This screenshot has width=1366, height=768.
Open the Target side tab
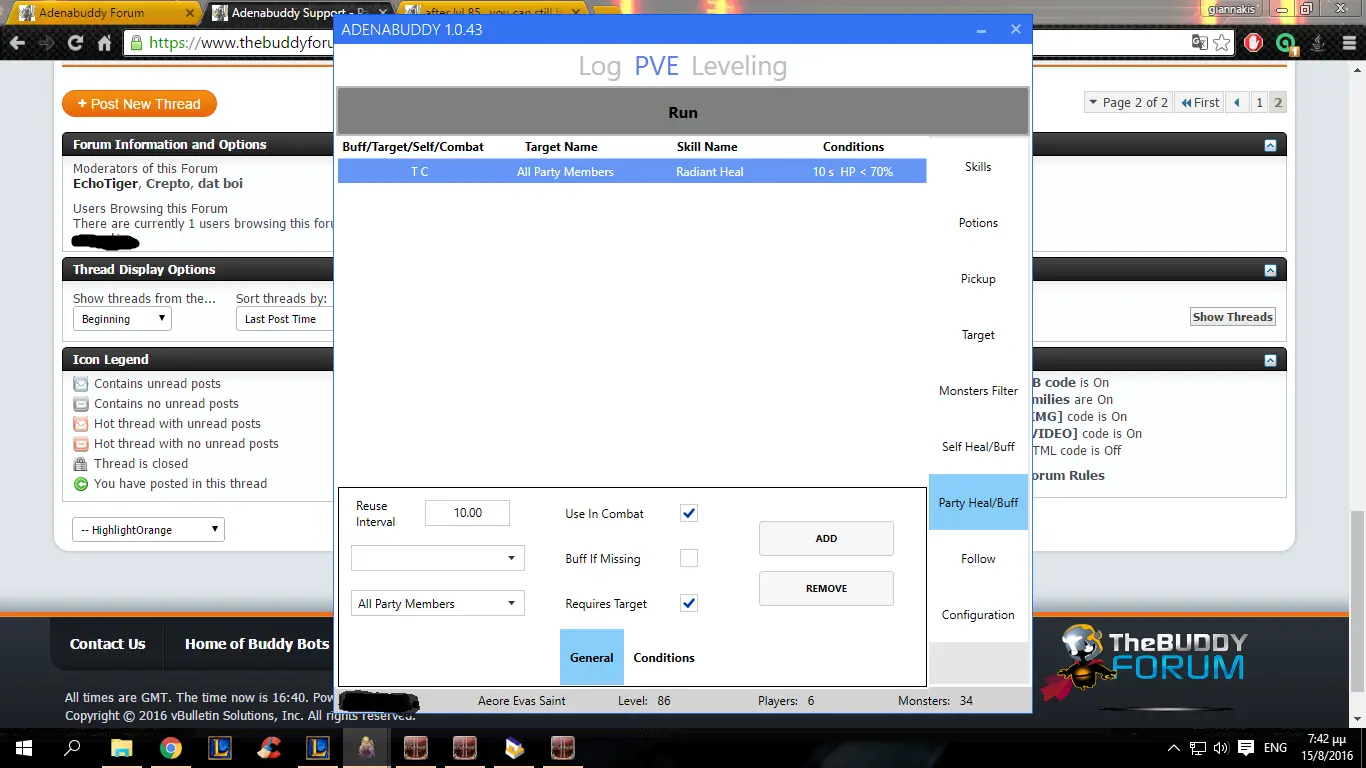tap(978, 334)
